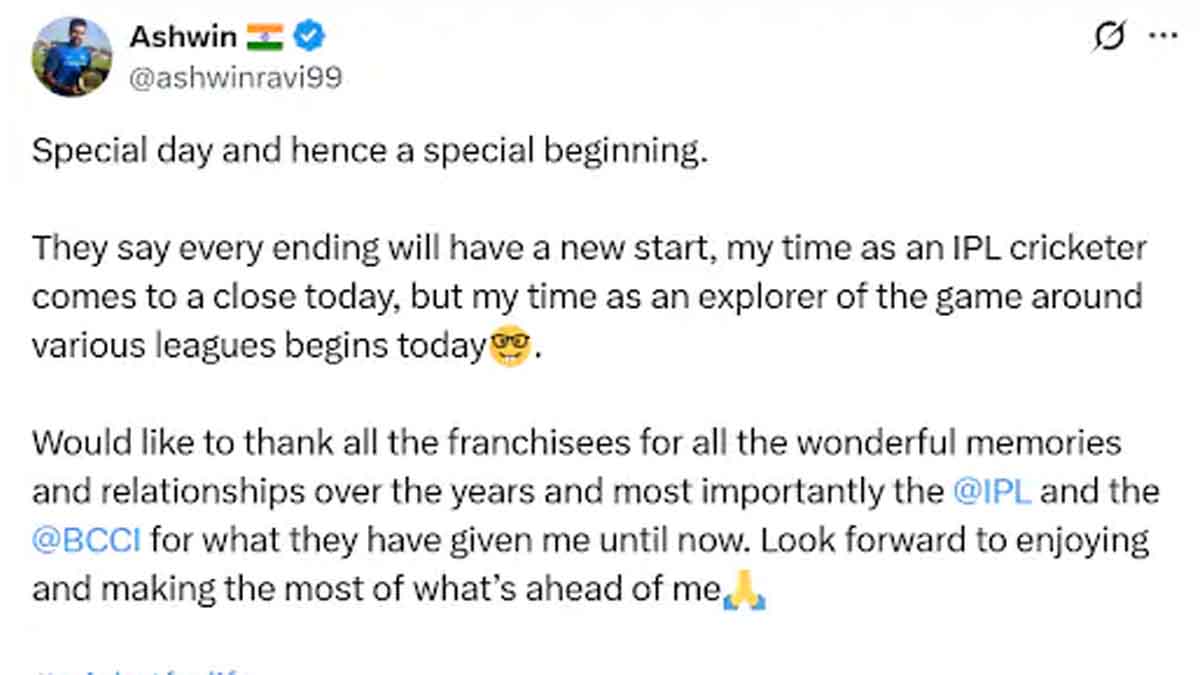Image resolution: width=1200 pixels, height=675 pixels.
Task: Open the three-dot more options menu
Action: 1163,38
